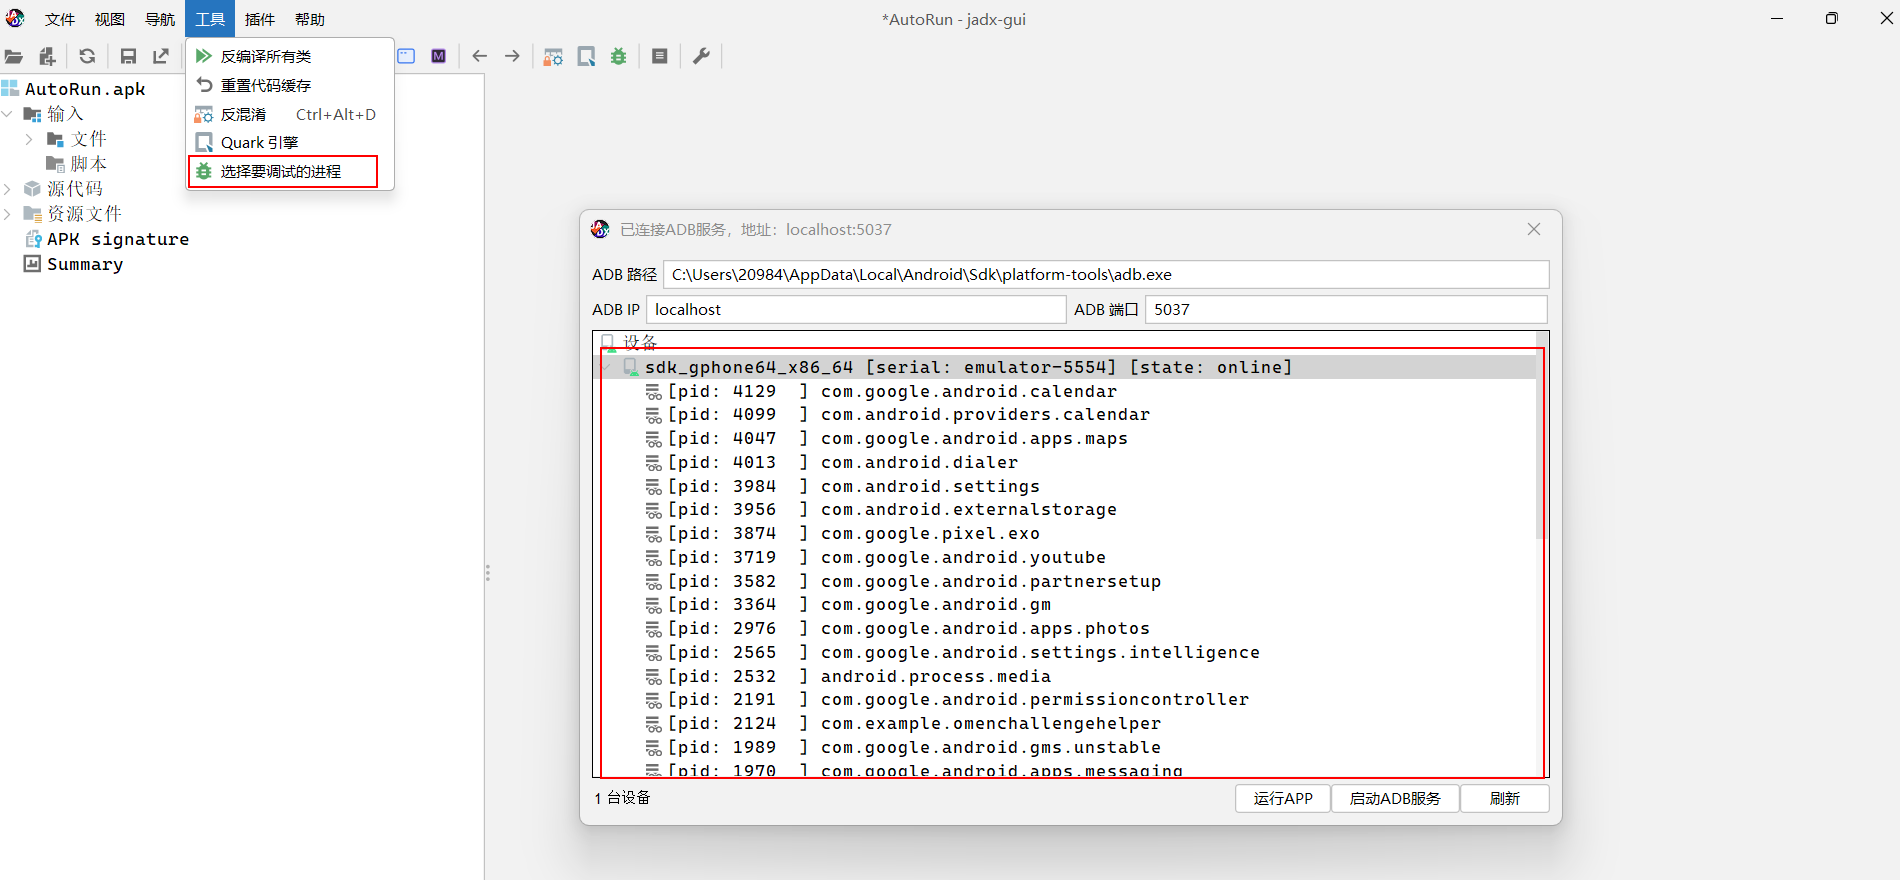Click the device icon beside sdk_gphone64_x86_64

631,367
